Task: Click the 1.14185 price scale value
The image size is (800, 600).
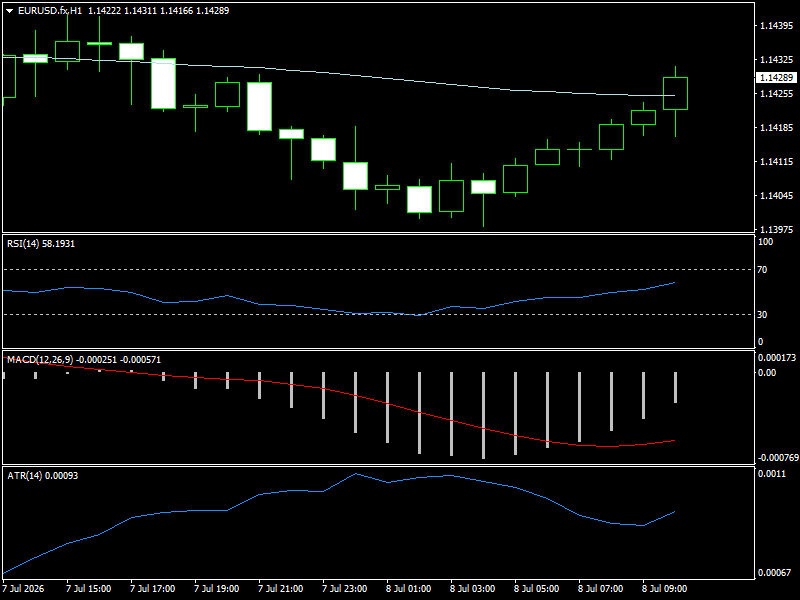Action: (777, 128)
